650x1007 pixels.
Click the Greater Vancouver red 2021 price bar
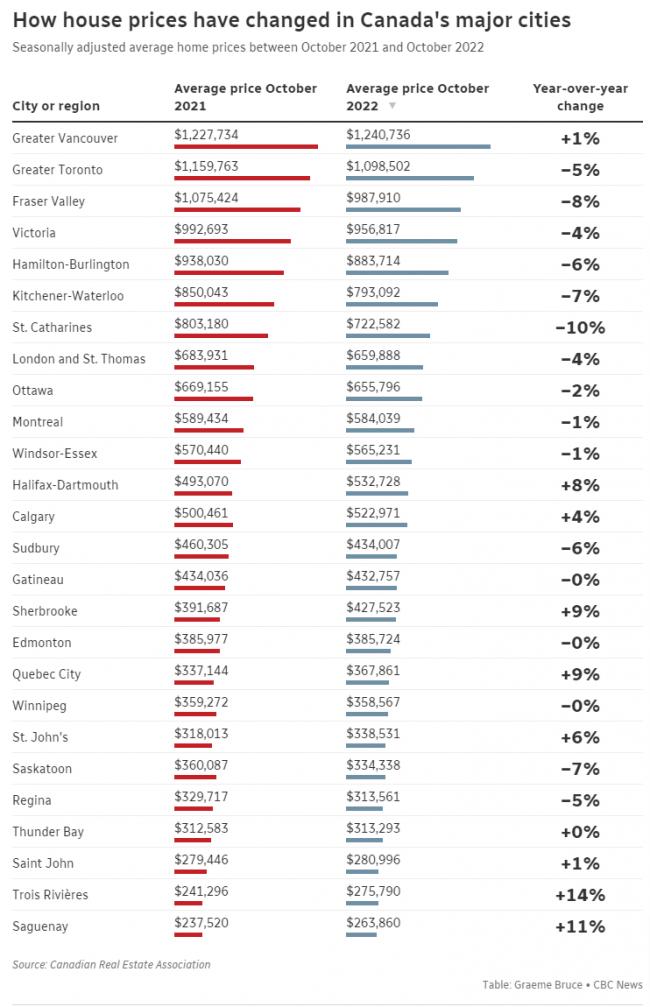click(246, 146)
